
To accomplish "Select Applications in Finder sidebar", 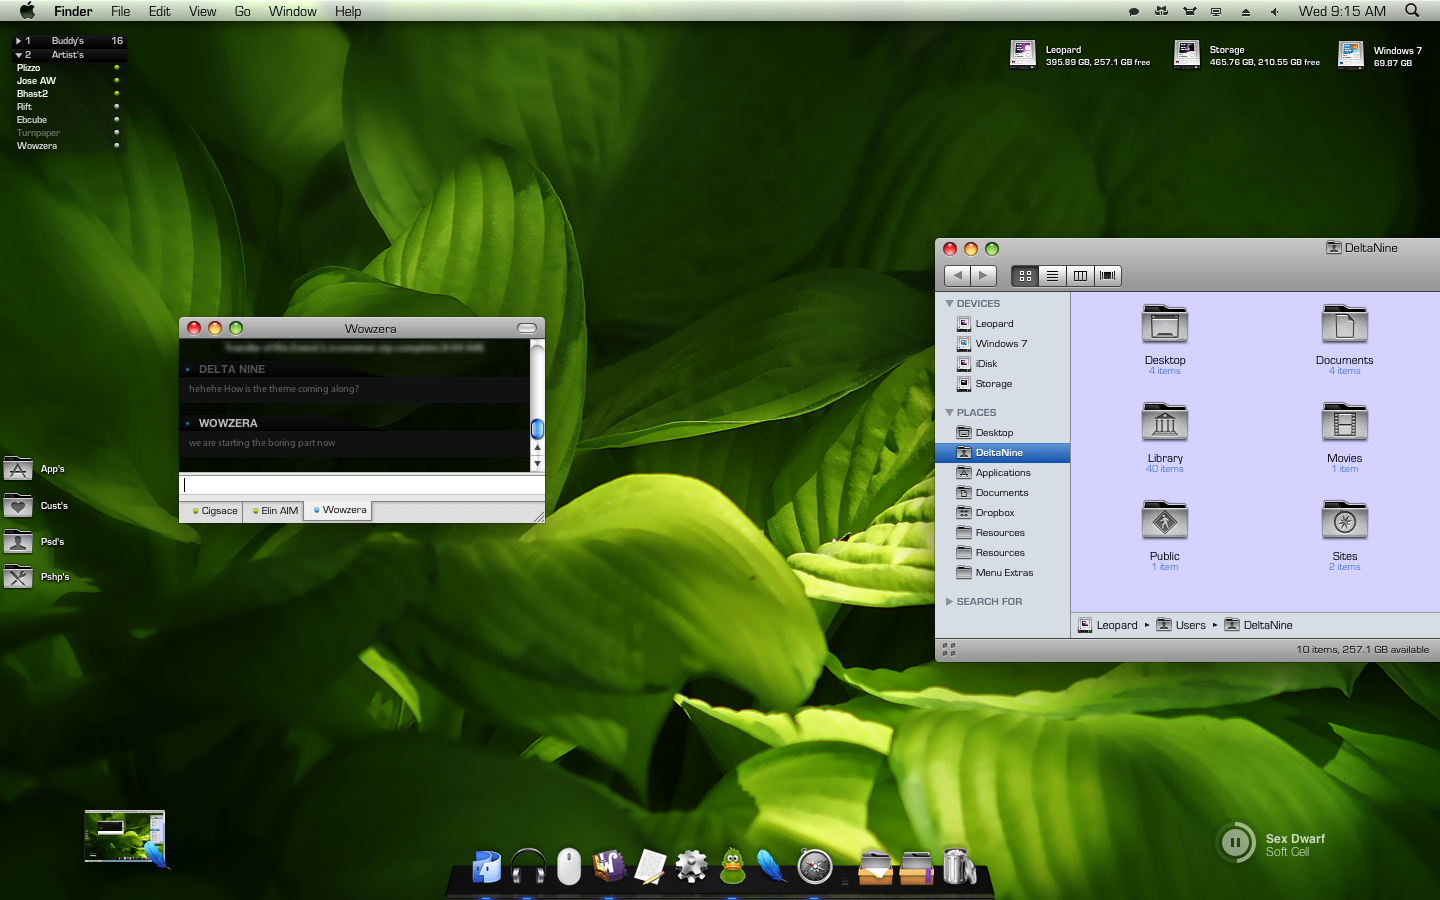I will click(1002, 473).
